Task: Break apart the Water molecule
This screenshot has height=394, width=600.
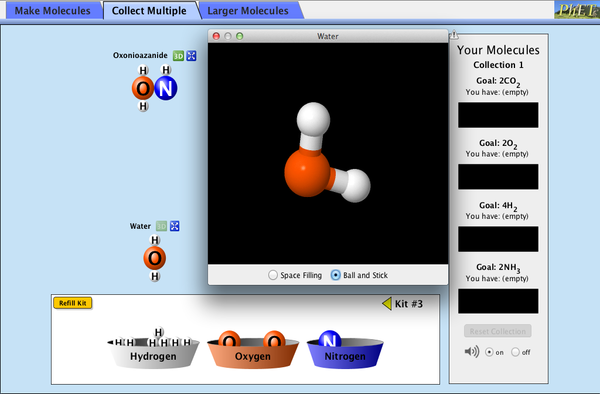Action: [x=174, y=226]
